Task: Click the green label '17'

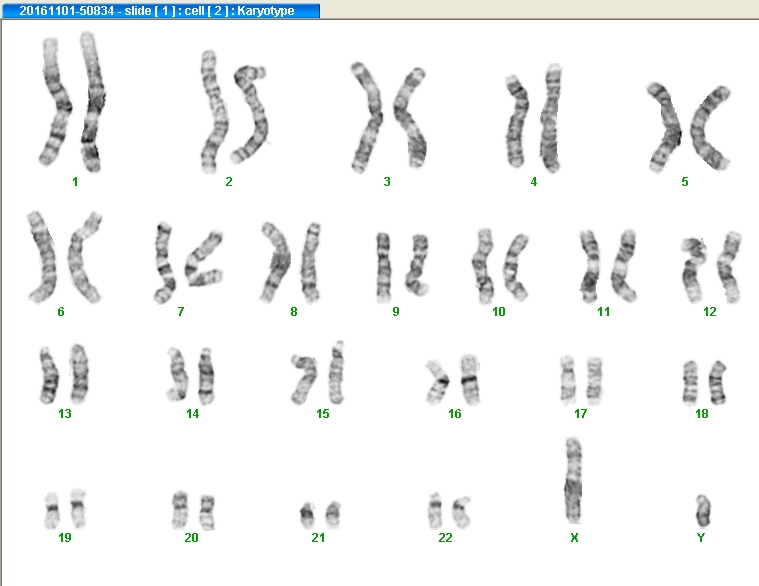Action: [x=580, y=414]
